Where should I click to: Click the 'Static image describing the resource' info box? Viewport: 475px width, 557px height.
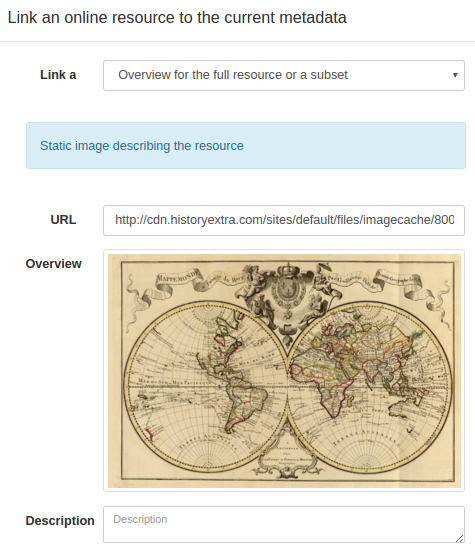point(246,146)
